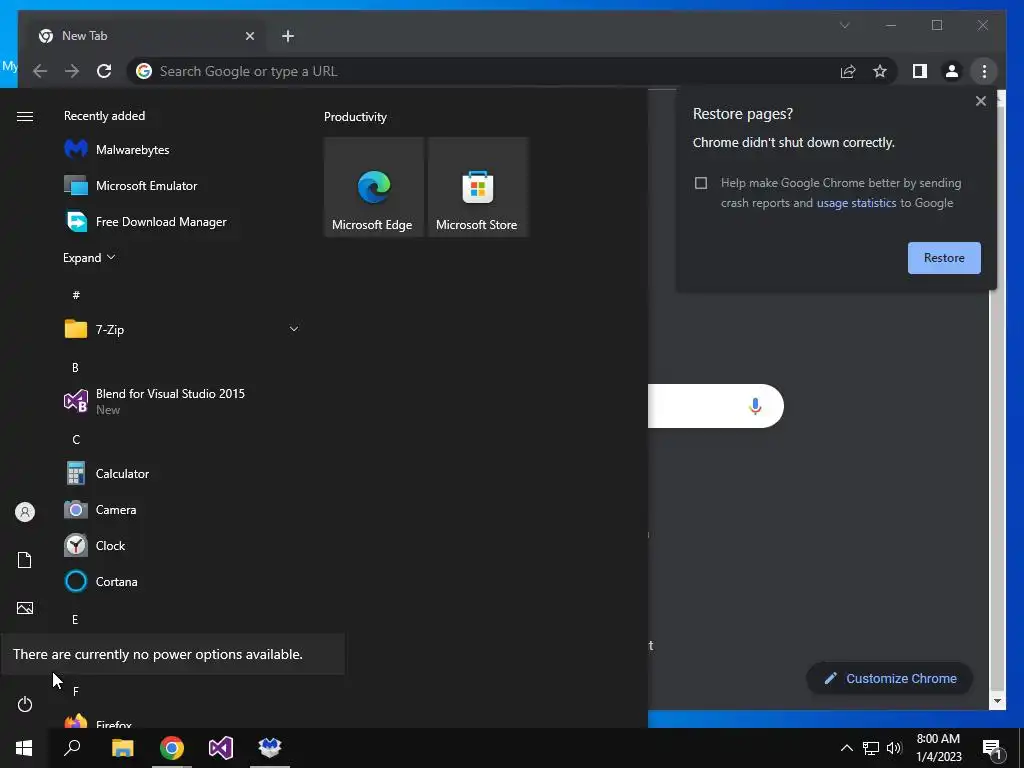This screenshot has width=1024, height=768.
Task: Open the Chrome three-dot menu
Action: tap(984, 71)
